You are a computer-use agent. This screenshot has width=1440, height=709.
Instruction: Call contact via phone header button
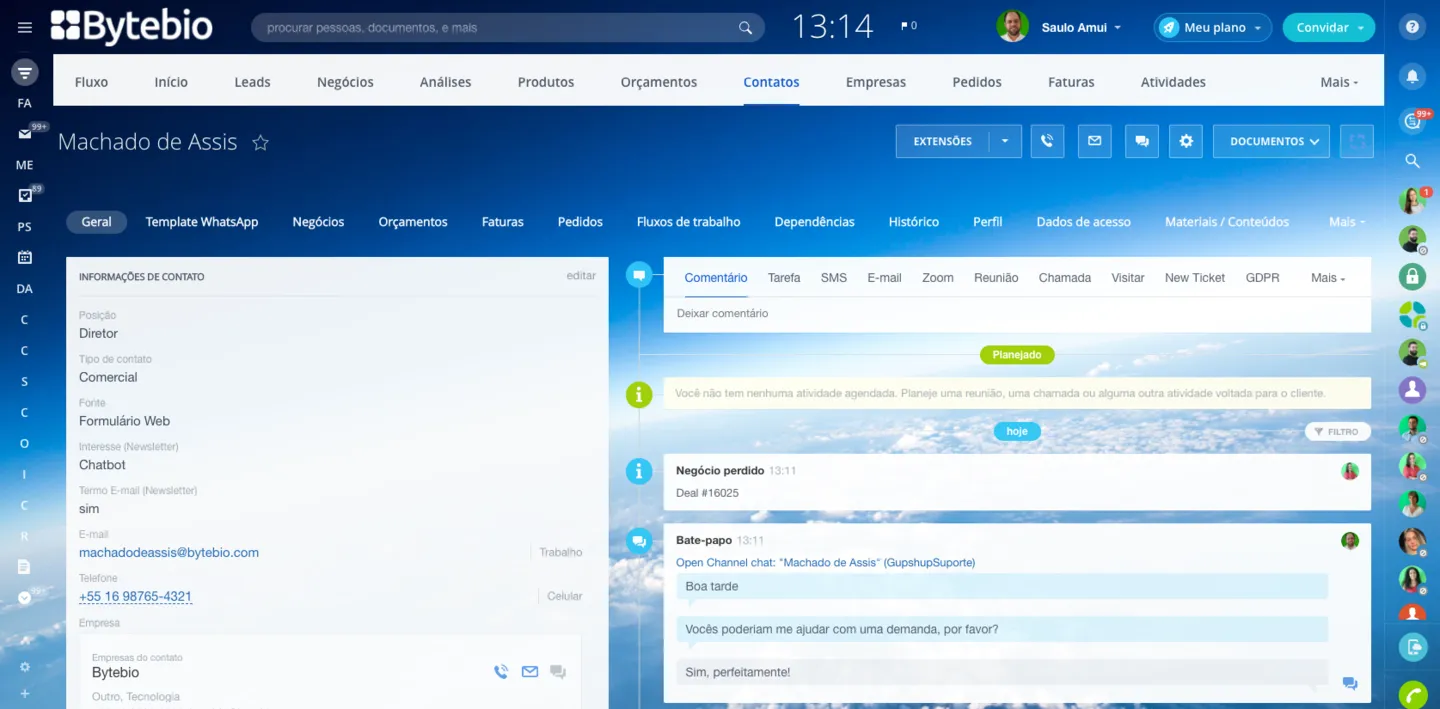pyautogui.click(x=1047, y=141)
